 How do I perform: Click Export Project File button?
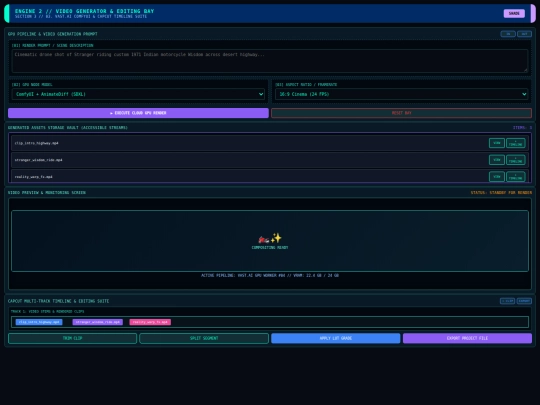pos(467,338)
